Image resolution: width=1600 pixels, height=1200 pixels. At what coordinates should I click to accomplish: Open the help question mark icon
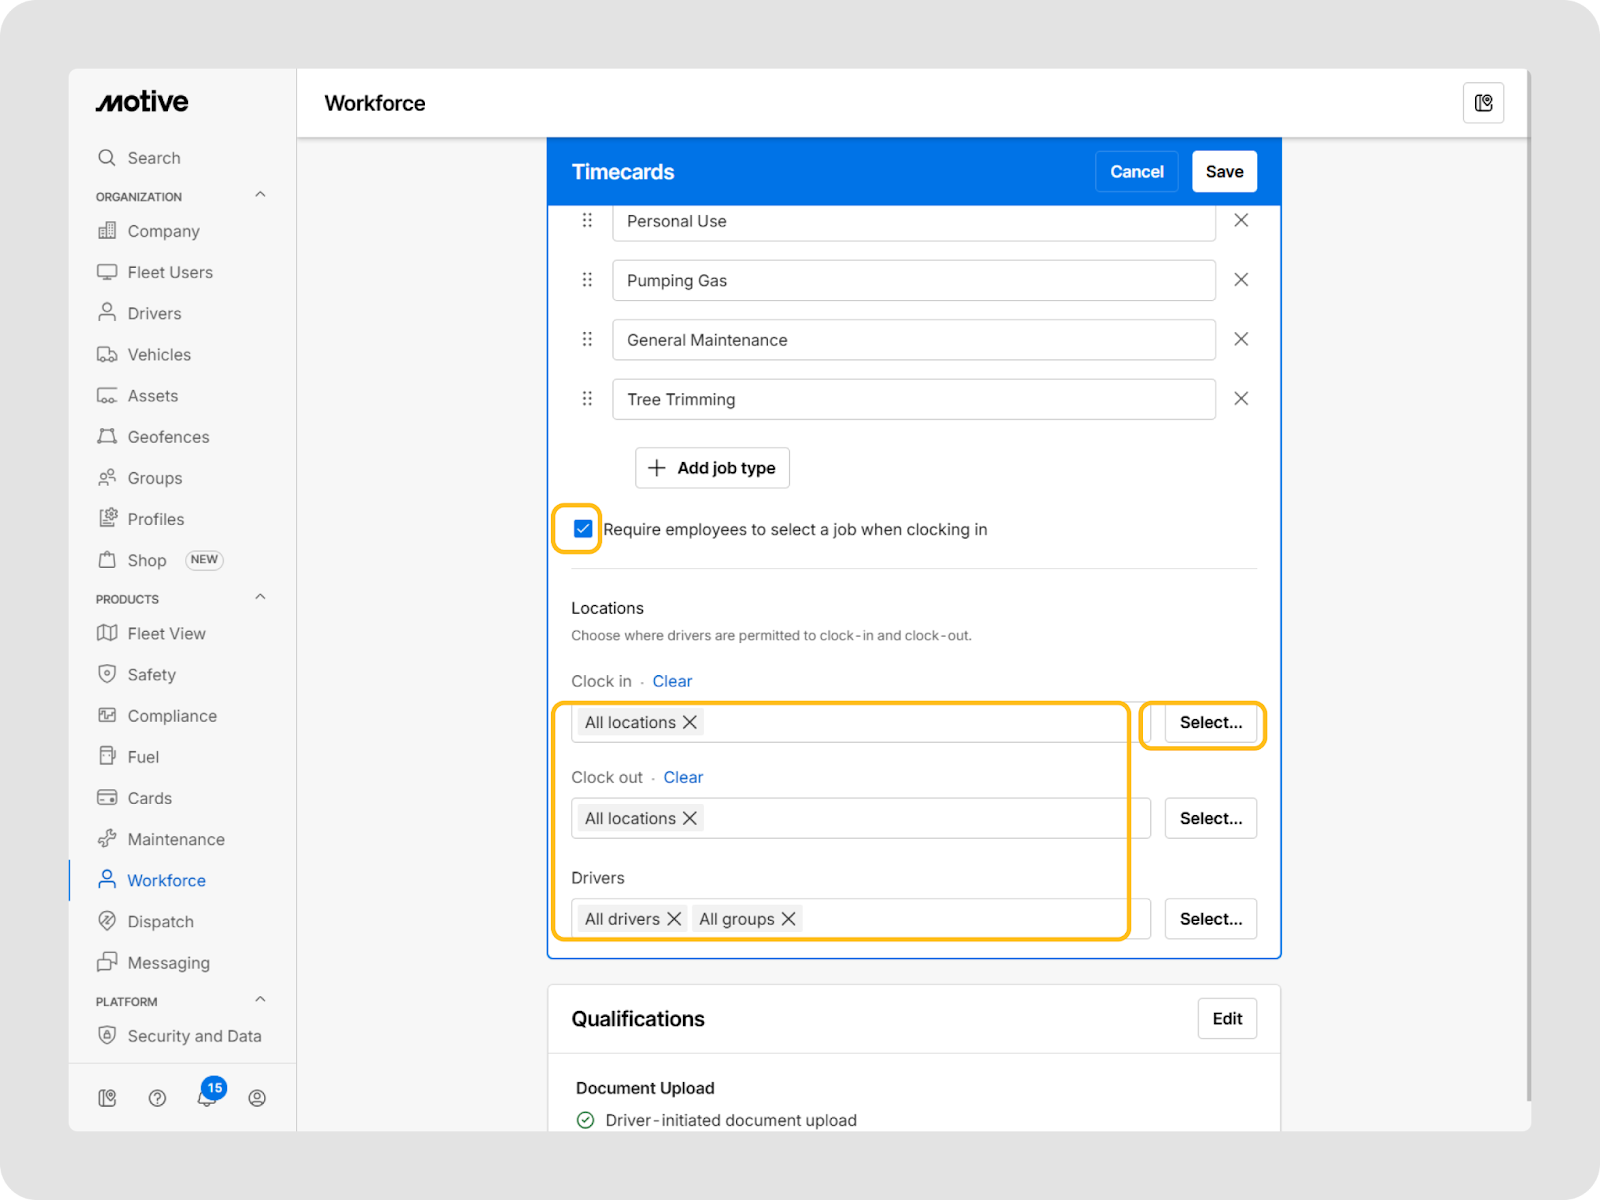pos(157,1098)
